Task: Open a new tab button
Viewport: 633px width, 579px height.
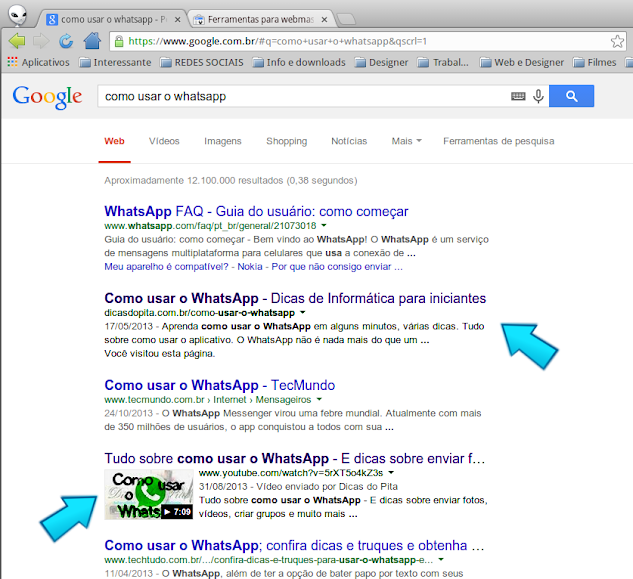Action: 346,19
